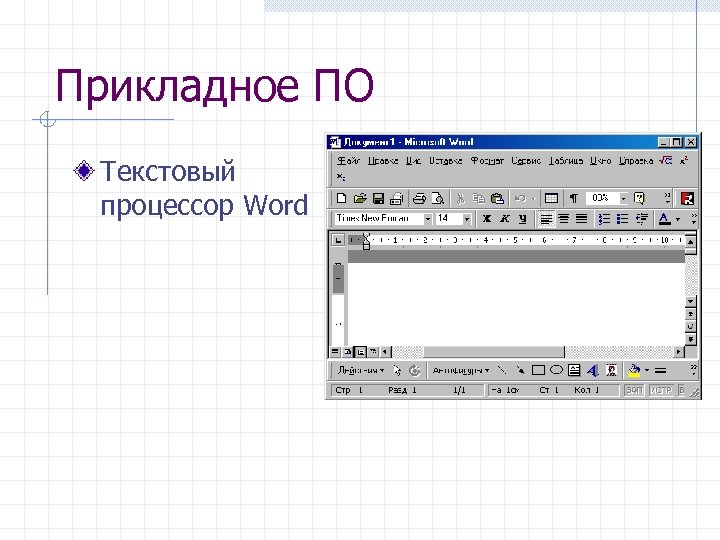Click the Previous Page double-arrow button

[x=691, y=314]
